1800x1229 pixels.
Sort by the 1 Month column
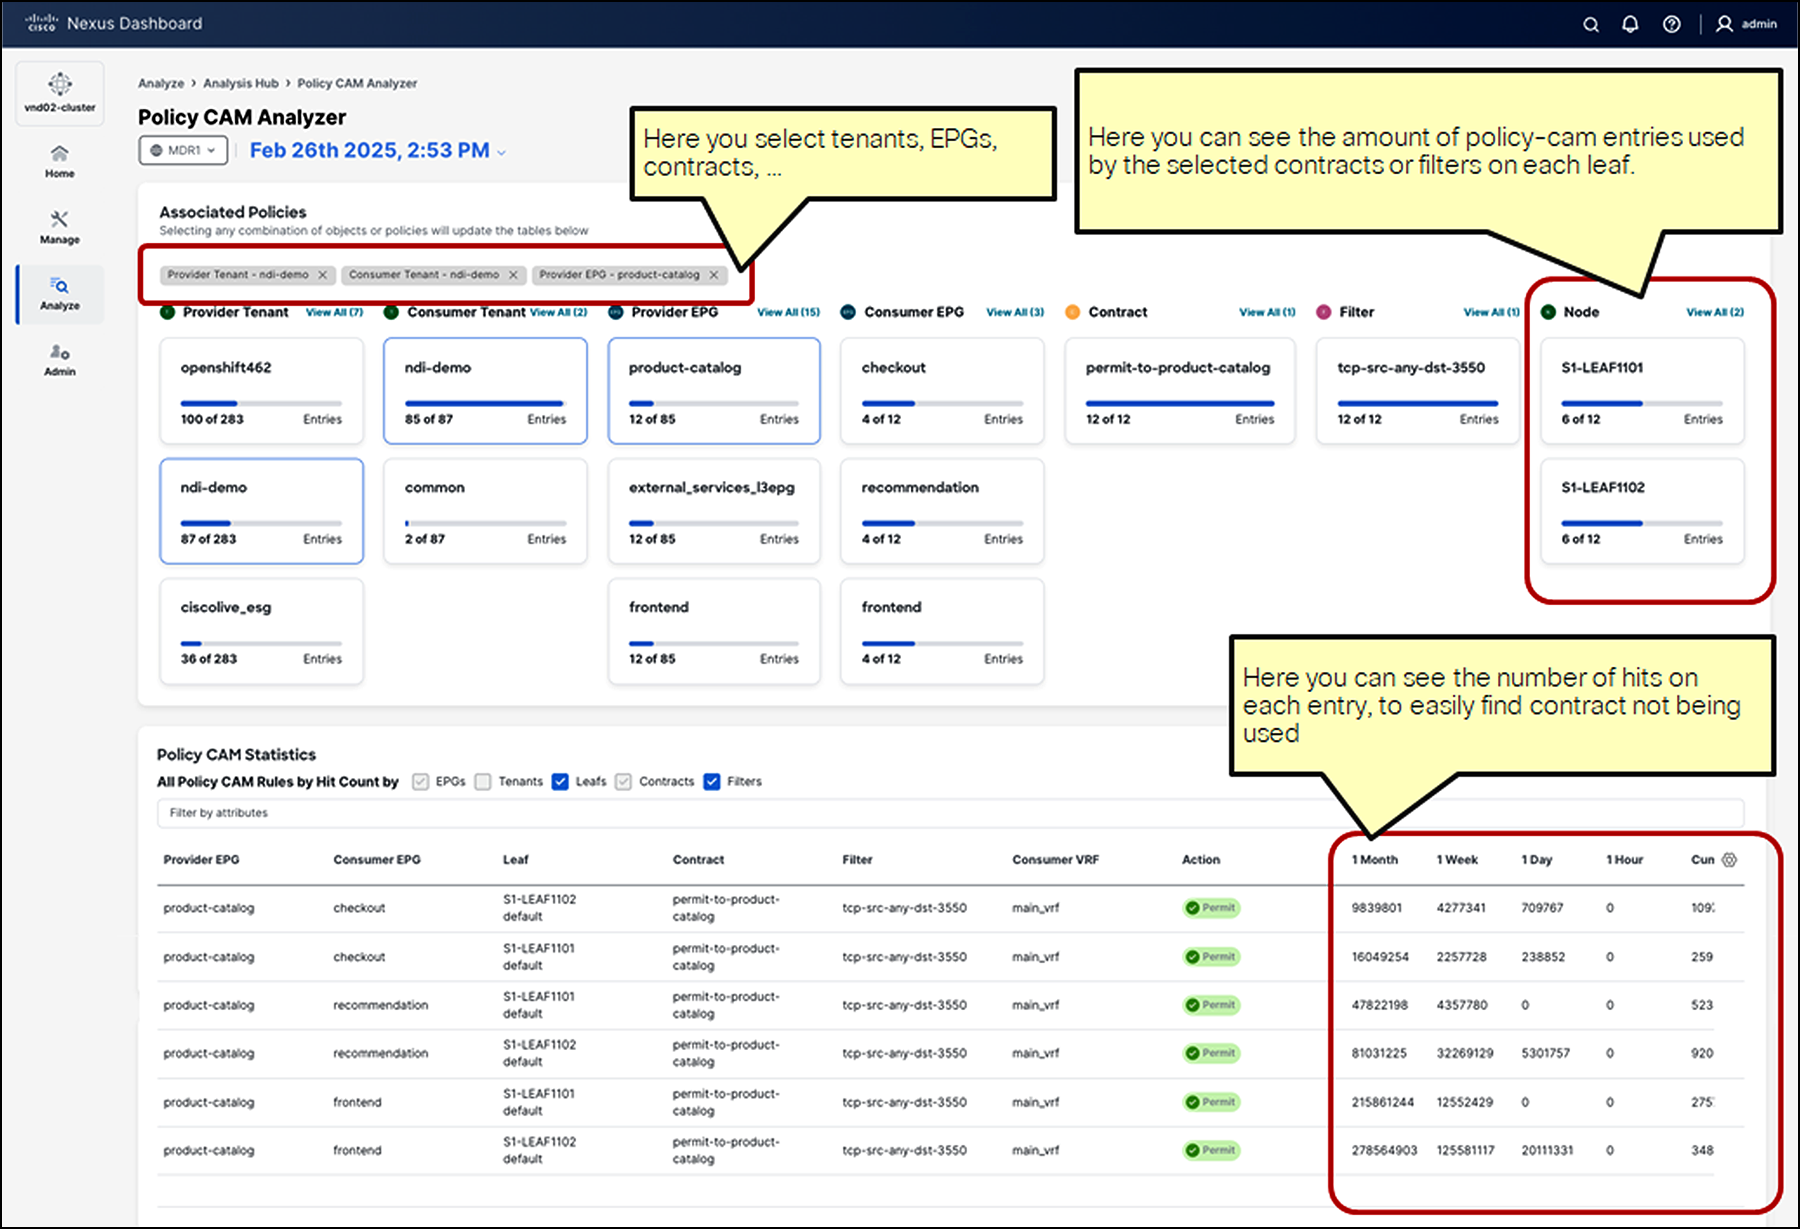1375,860
